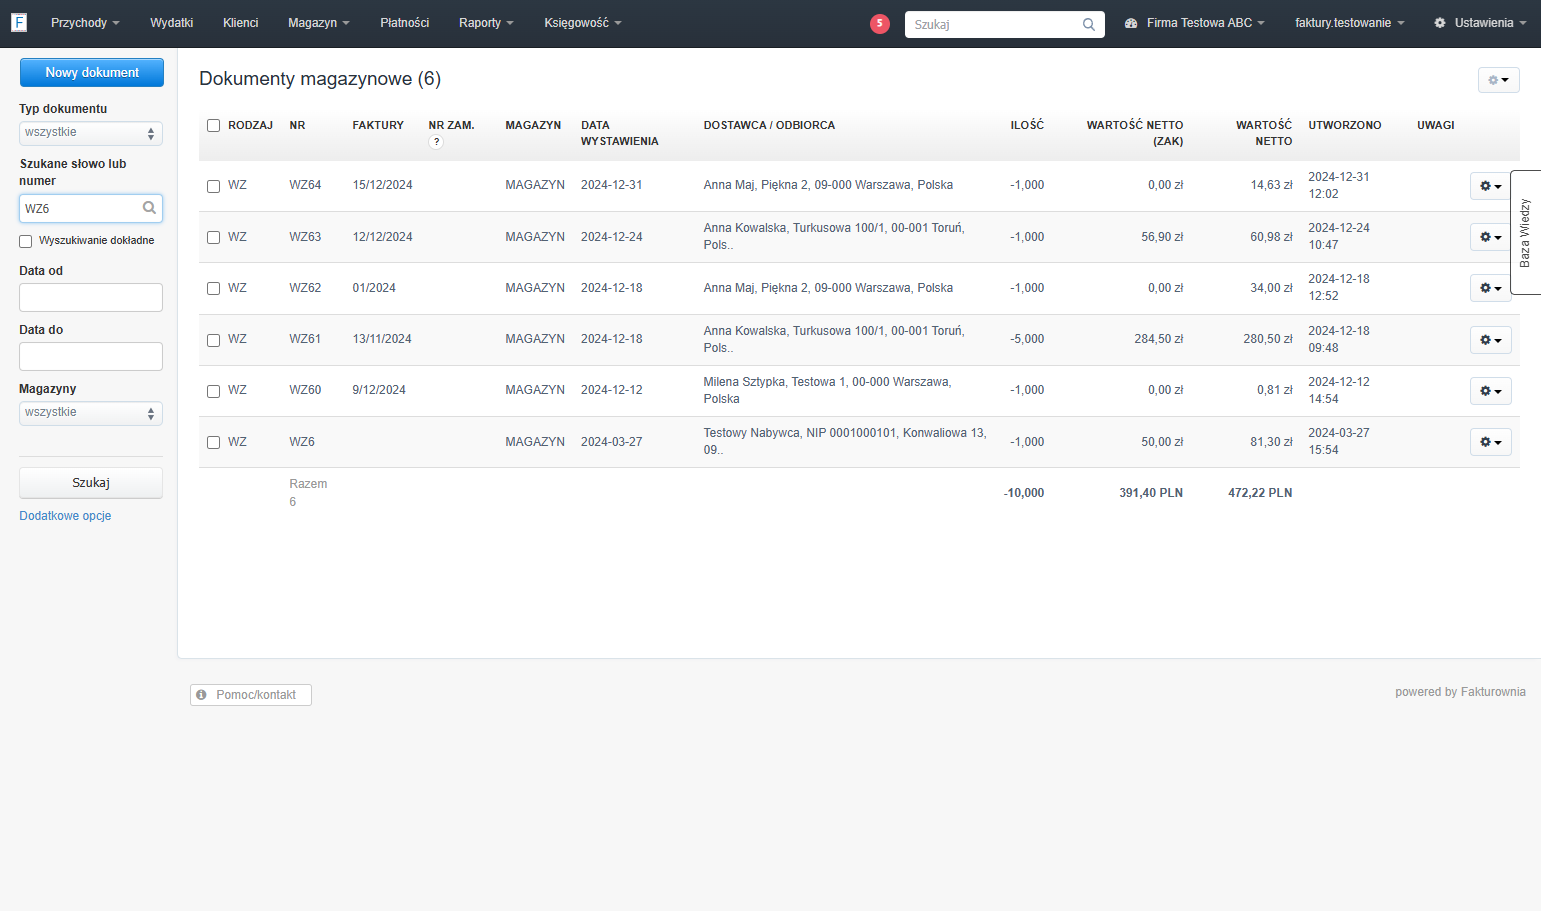Open the gear actions menu for WZ60
Screen dimensions: 1541x911
(1490, 391)
